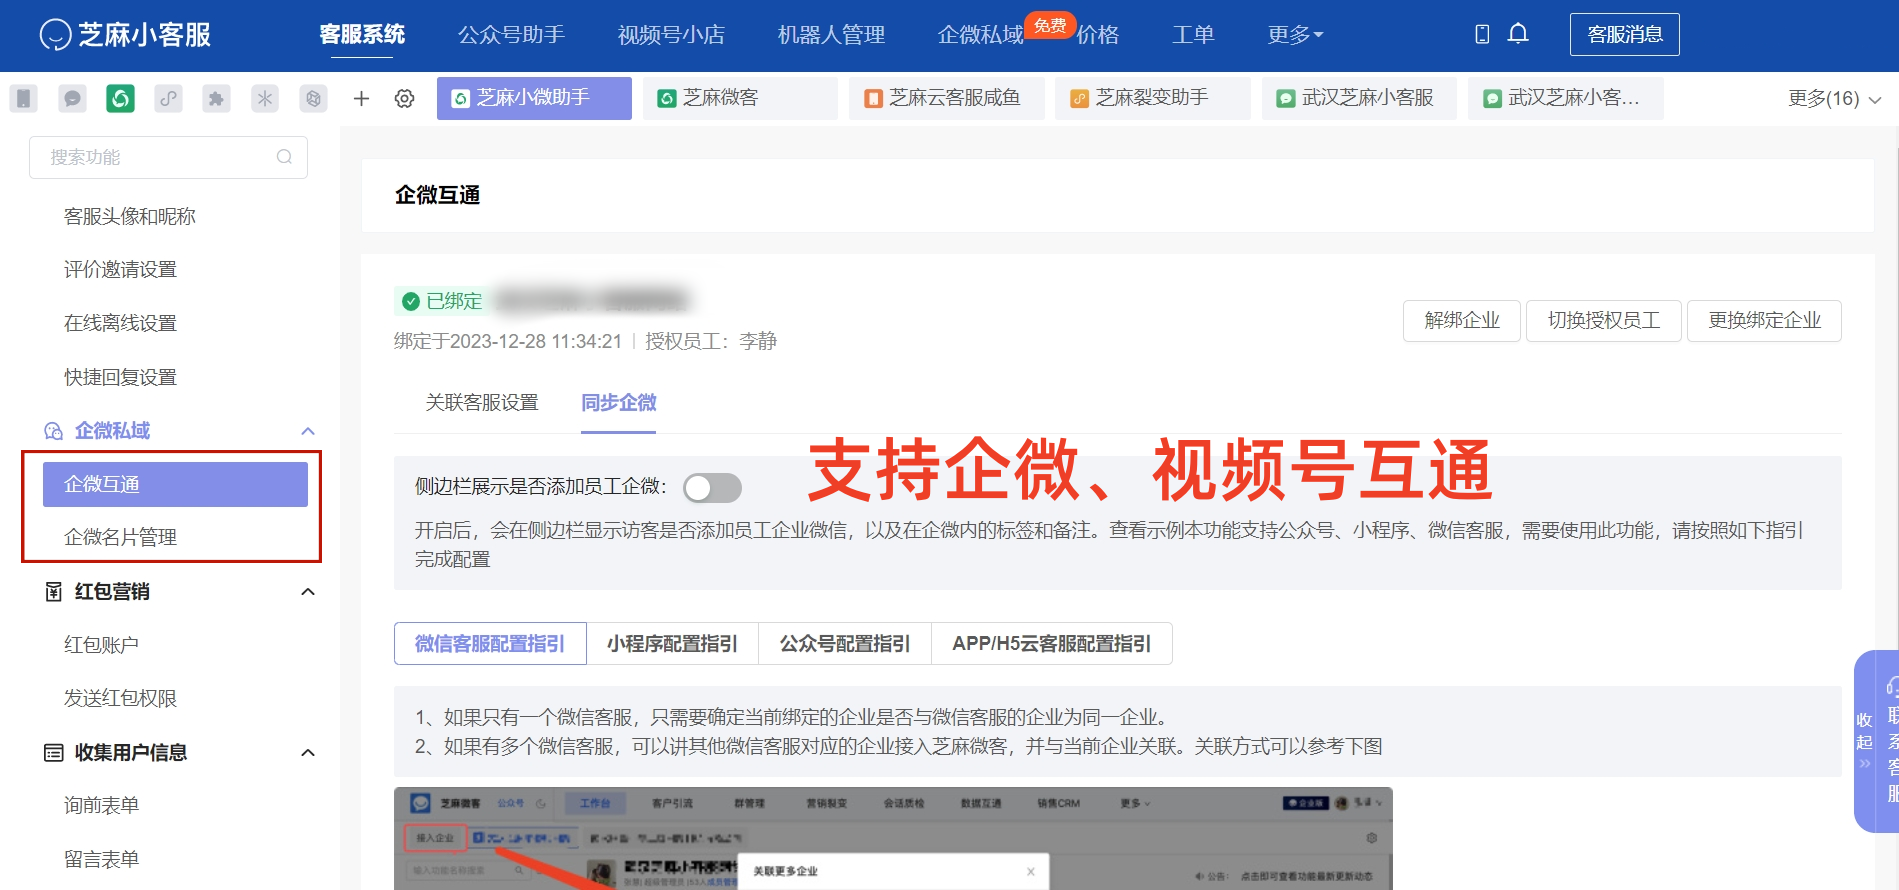This screenshot has width=1899, height=890.
Task: Expand 更多(16) accounts dropdown
Action: [1835, 99]
